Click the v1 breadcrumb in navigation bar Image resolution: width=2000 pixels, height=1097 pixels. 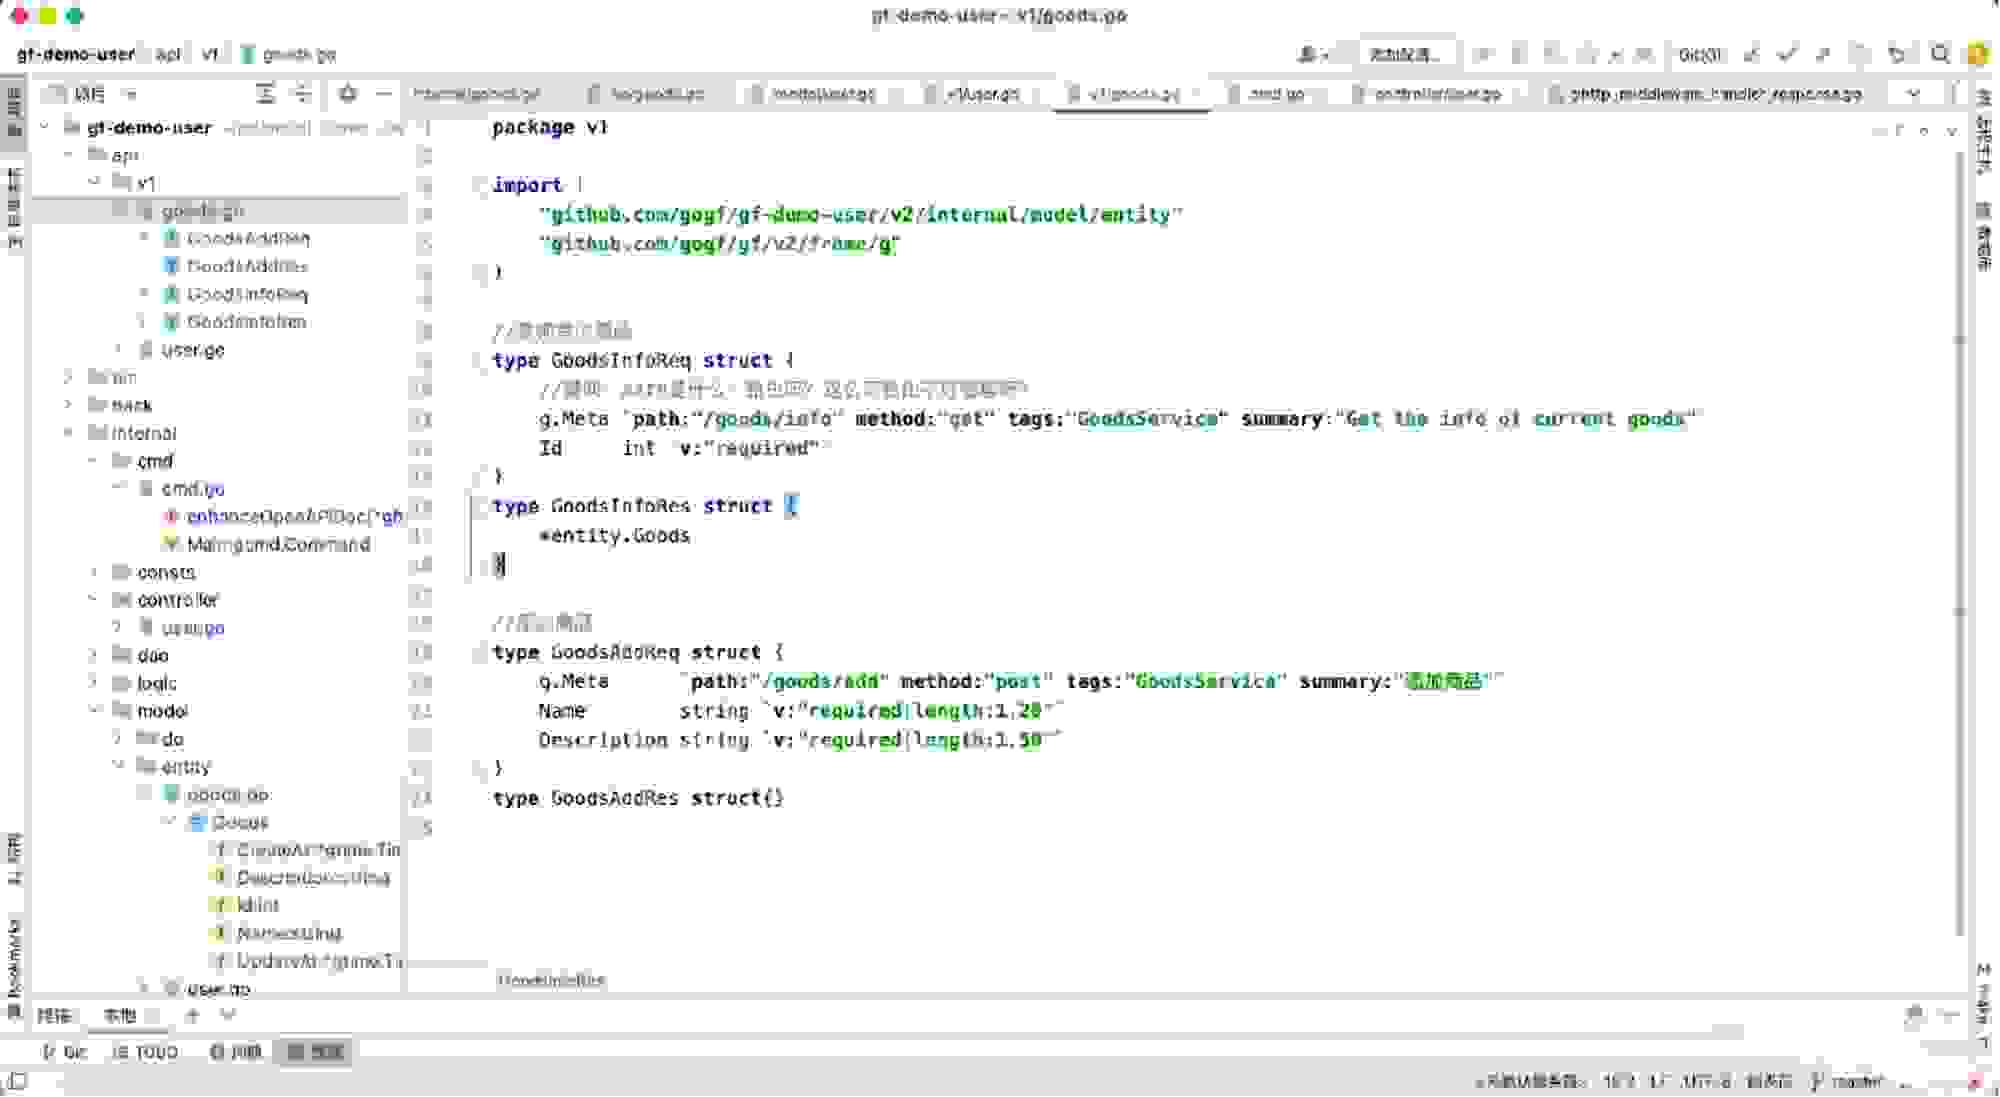click(x=210, y=54)
